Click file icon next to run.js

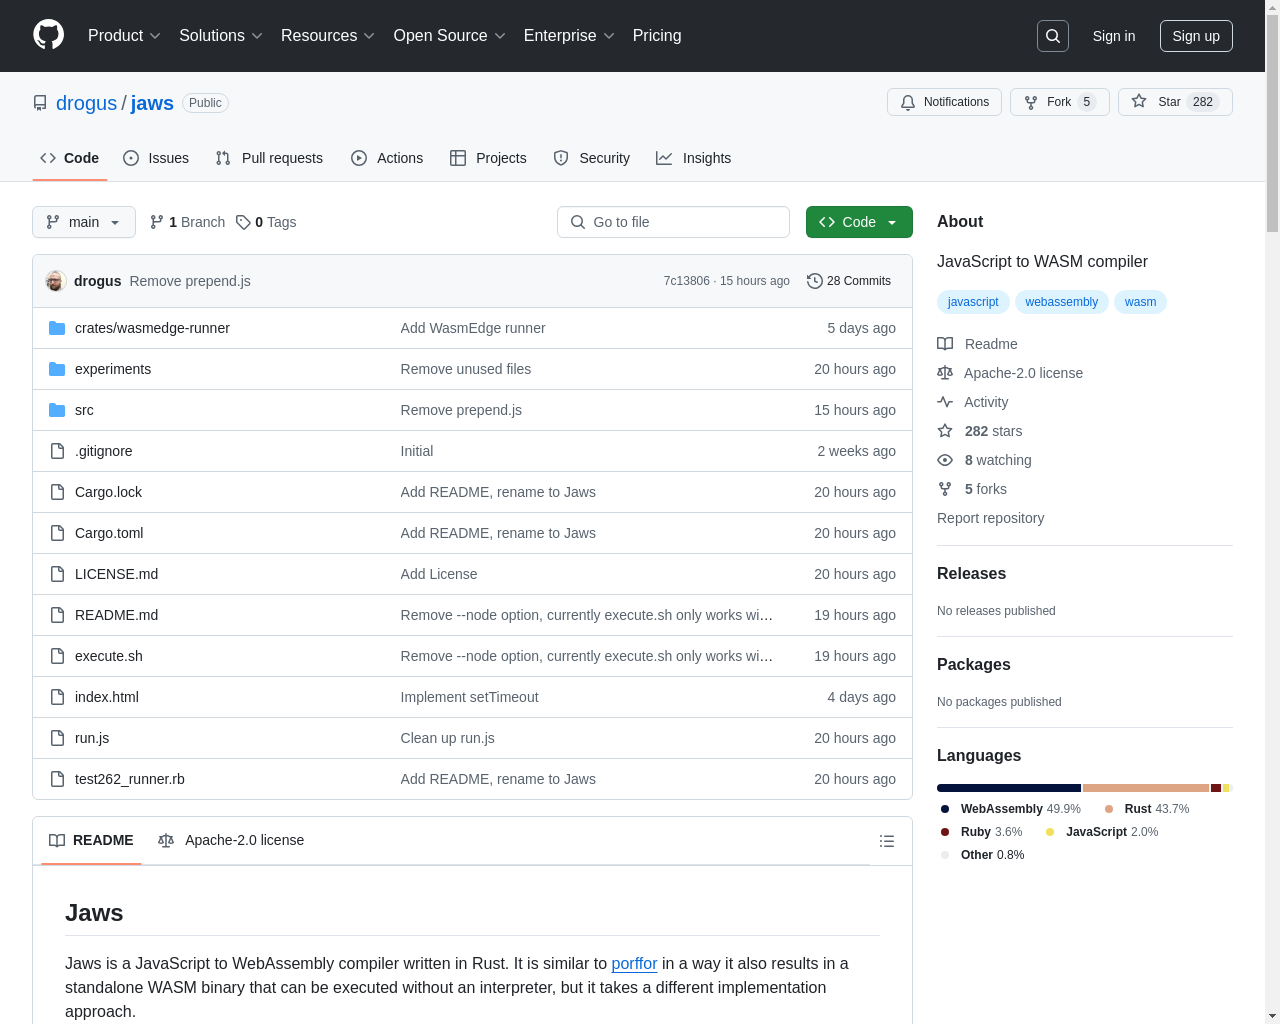coord(57,738)
